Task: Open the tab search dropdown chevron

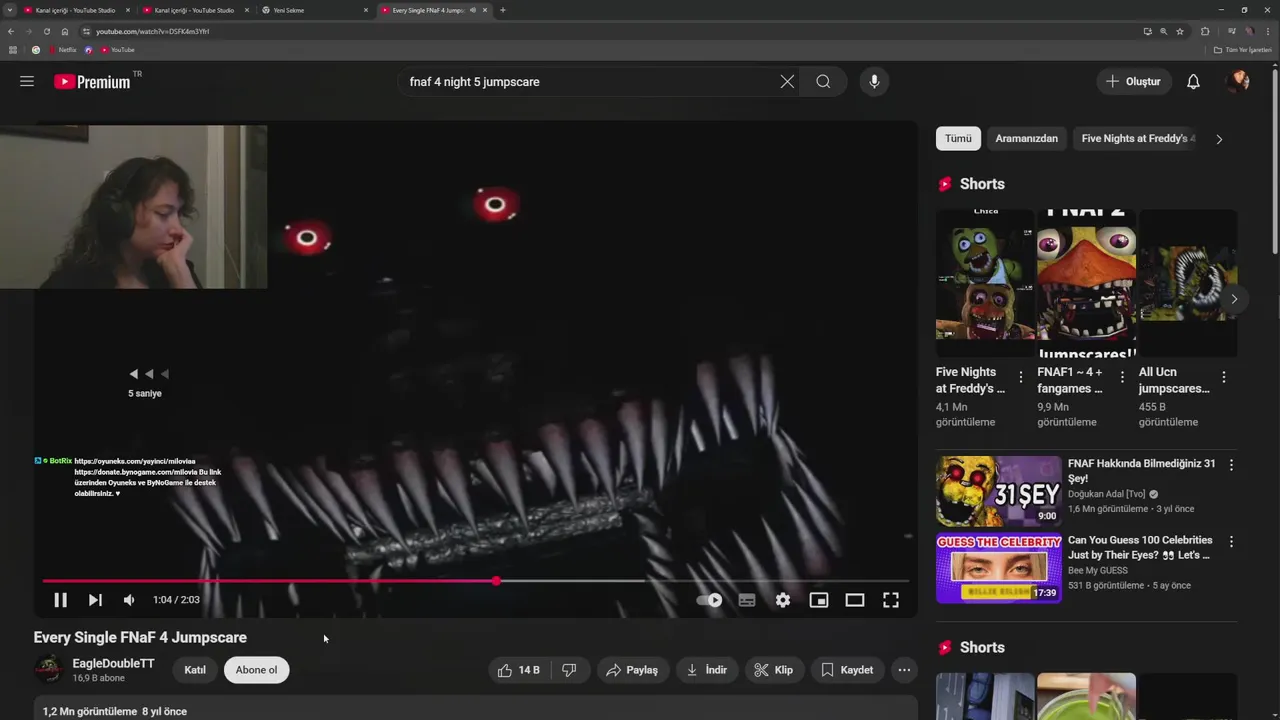Action: point(10,10)
